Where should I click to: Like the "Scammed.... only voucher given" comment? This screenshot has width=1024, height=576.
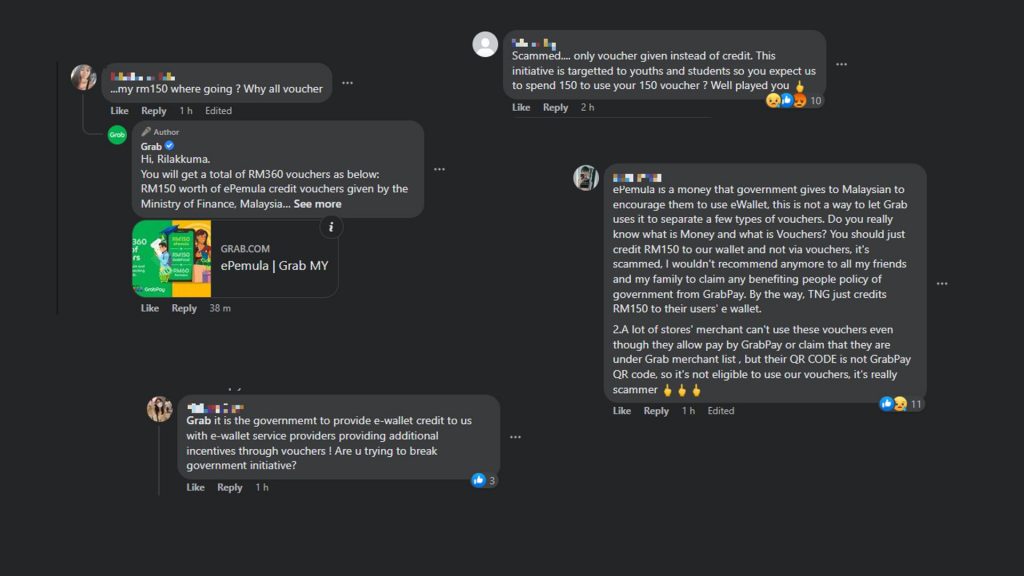click(521, 108)
